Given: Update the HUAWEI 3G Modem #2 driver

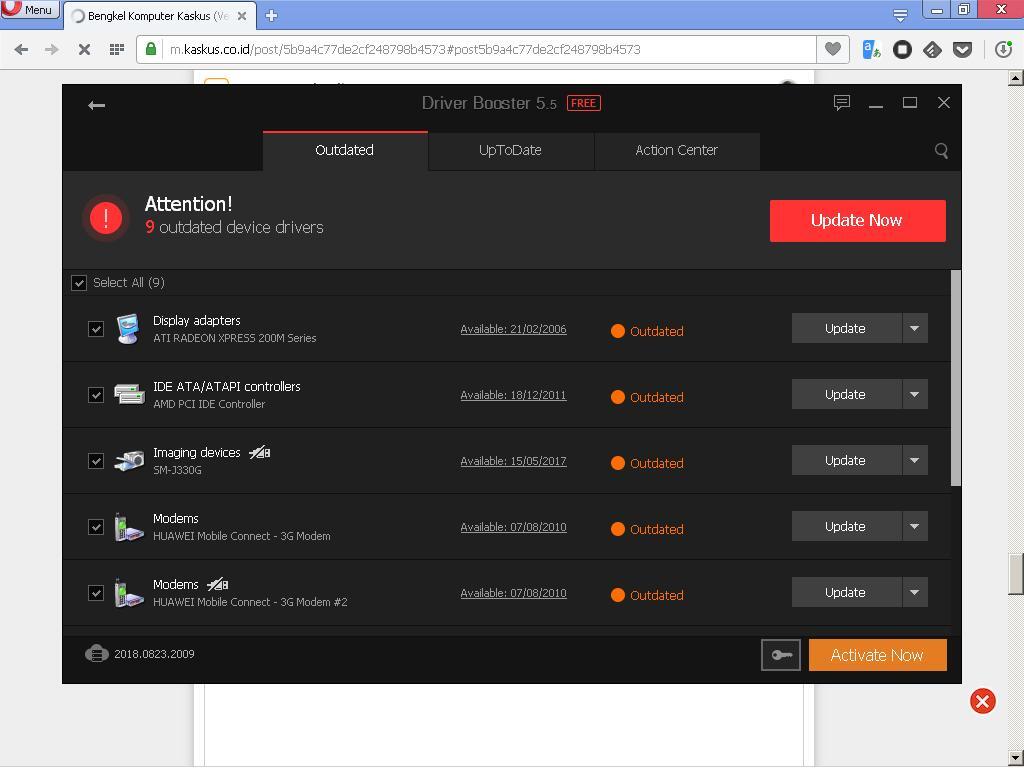Looking at the screenshot, I should (x=846, y=592).
